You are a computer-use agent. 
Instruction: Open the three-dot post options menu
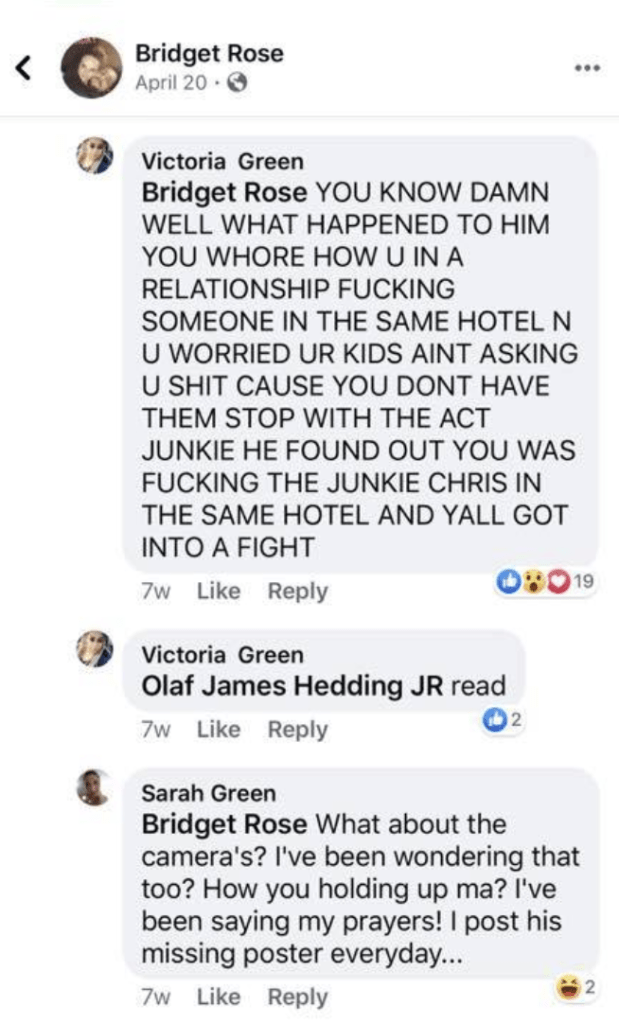[587, 68]
